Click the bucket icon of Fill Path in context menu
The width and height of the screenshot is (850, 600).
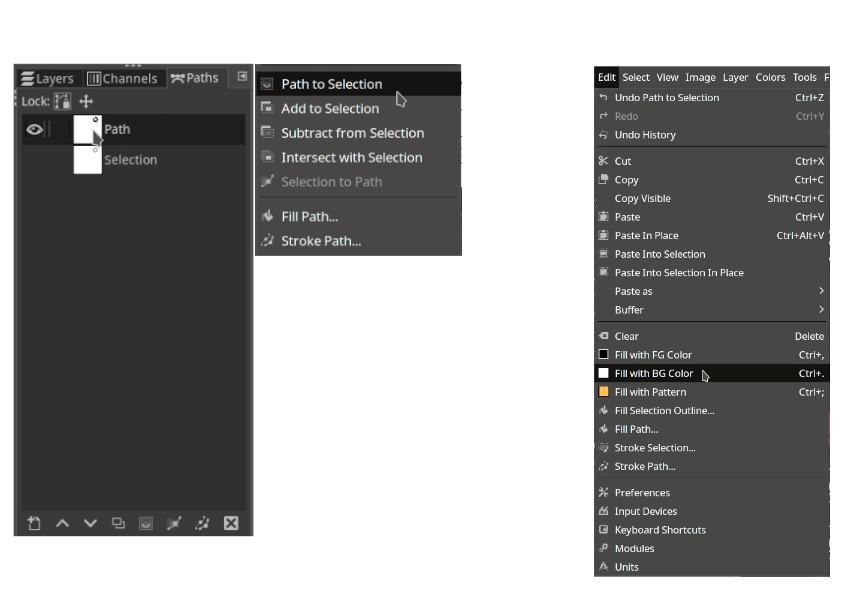[x=267, y=216]
